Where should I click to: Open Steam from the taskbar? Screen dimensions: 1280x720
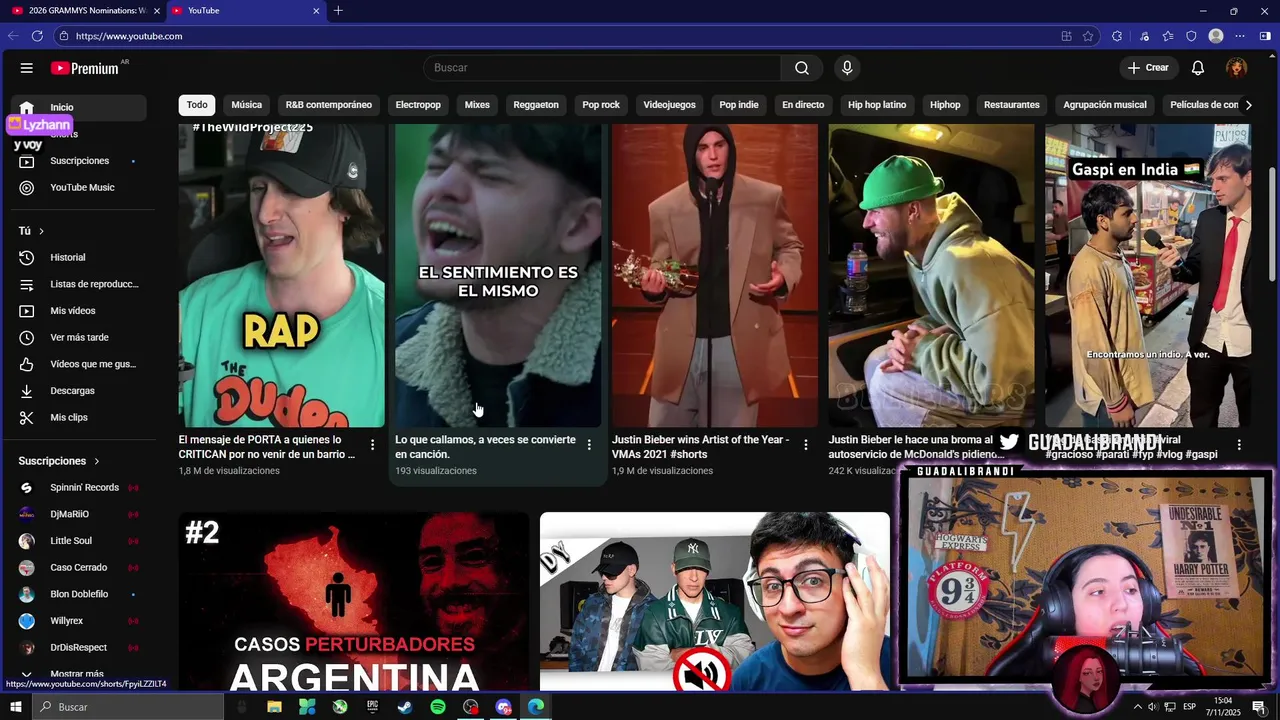click(x=405, y=707)
